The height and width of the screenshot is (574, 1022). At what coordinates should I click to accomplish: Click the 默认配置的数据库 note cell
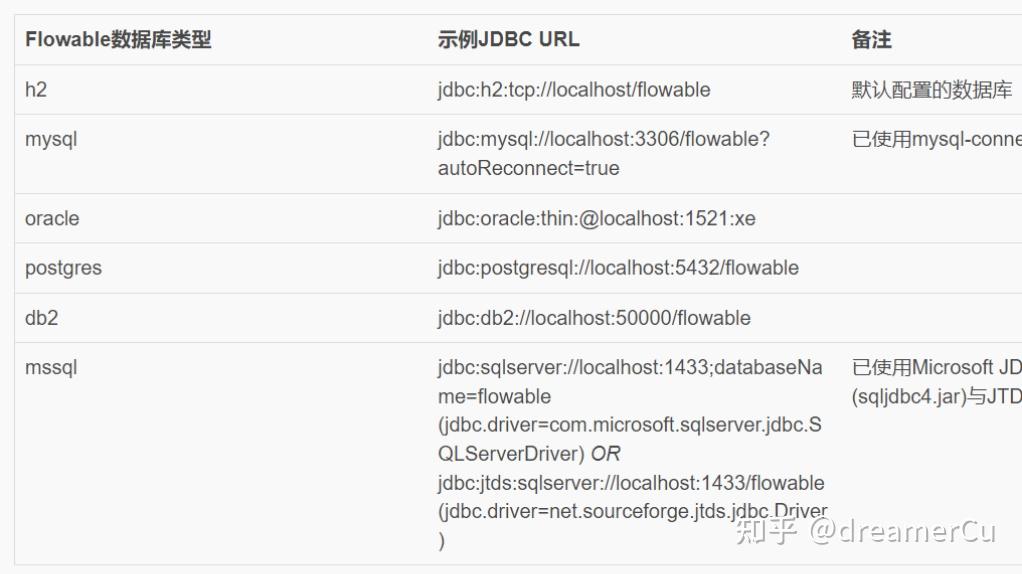931,90
